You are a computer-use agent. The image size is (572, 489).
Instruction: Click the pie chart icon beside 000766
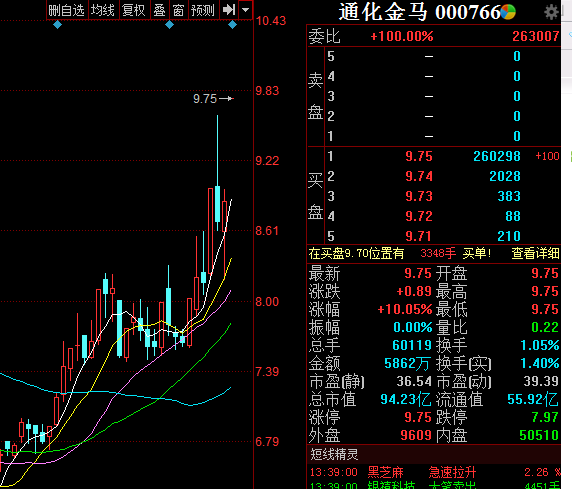508,12
